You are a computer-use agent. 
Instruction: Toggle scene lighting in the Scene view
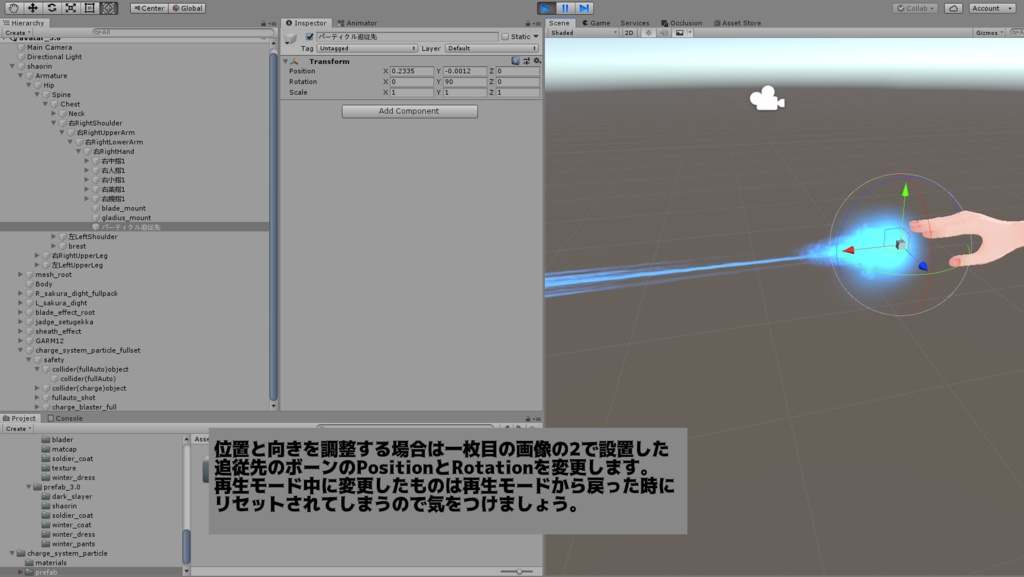click(x=649, y=32)
